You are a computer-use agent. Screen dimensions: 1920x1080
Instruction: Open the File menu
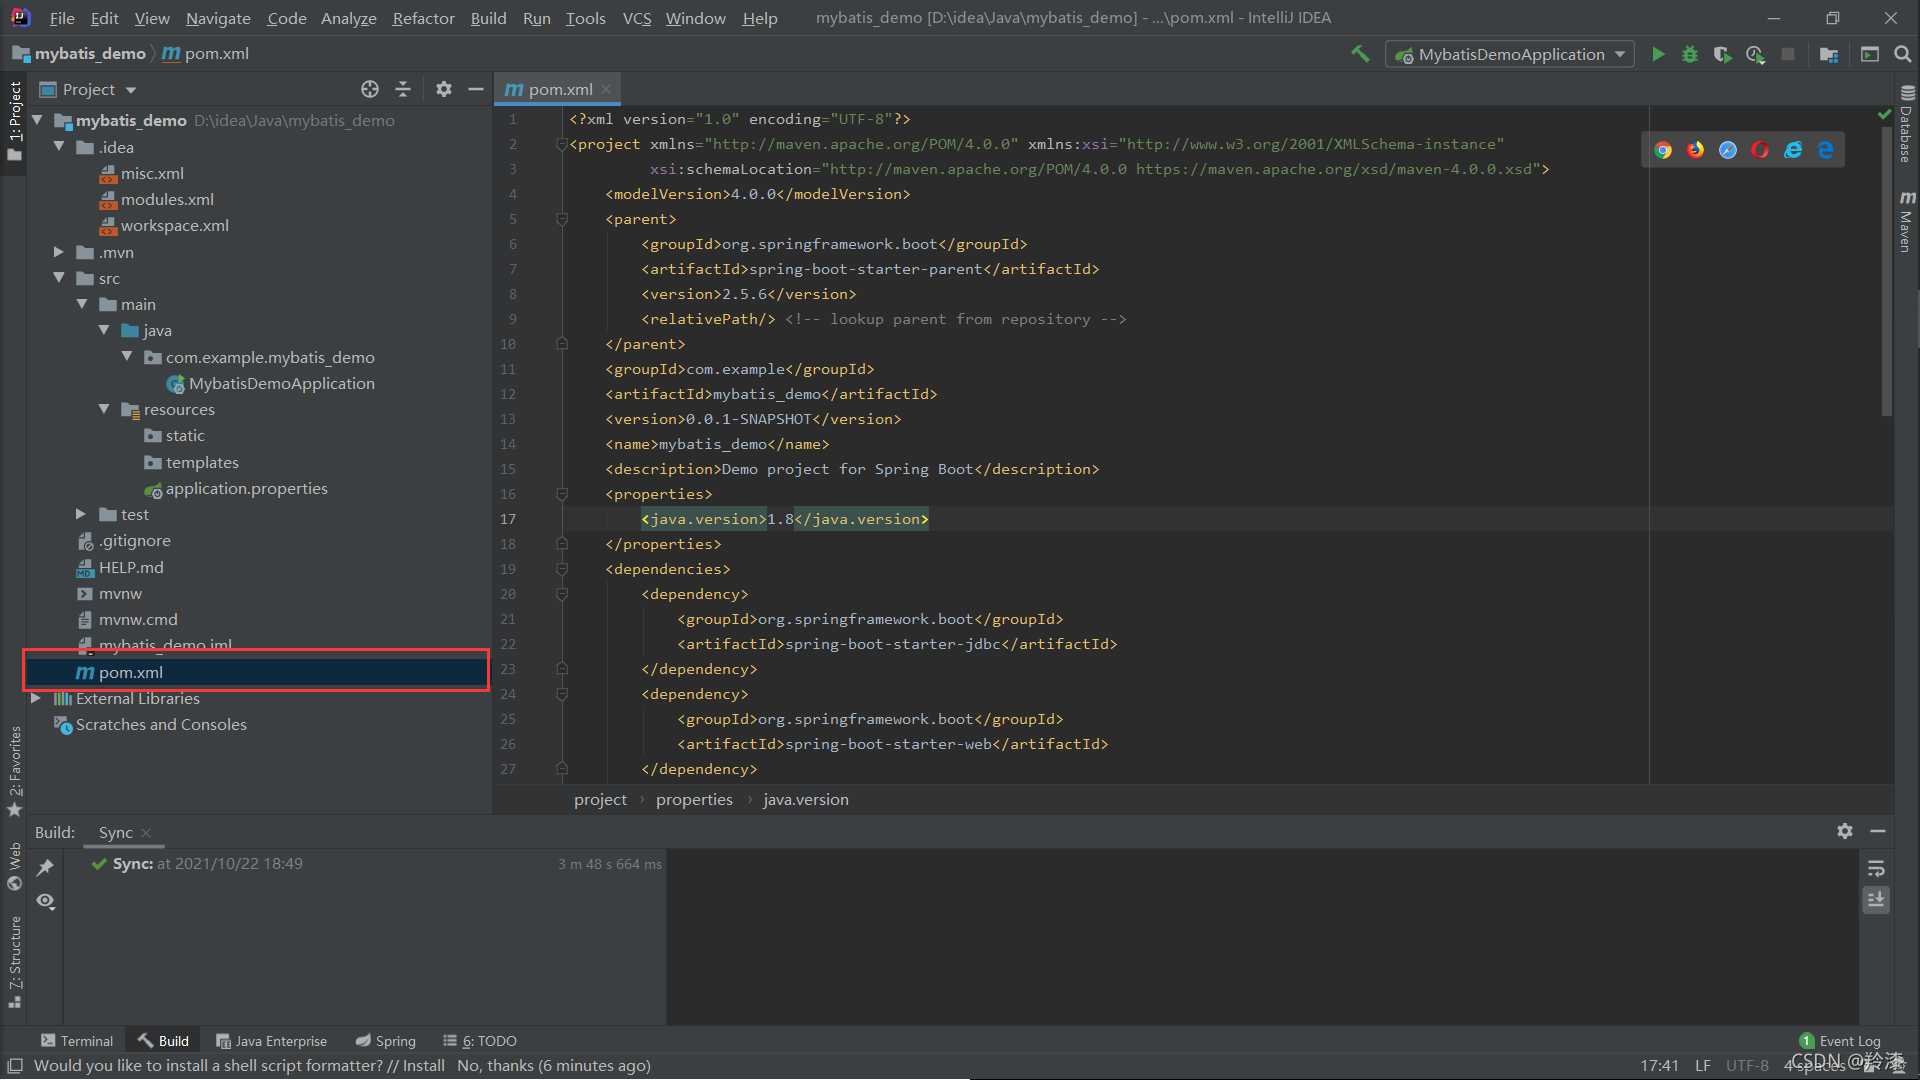tap(62, 17)
